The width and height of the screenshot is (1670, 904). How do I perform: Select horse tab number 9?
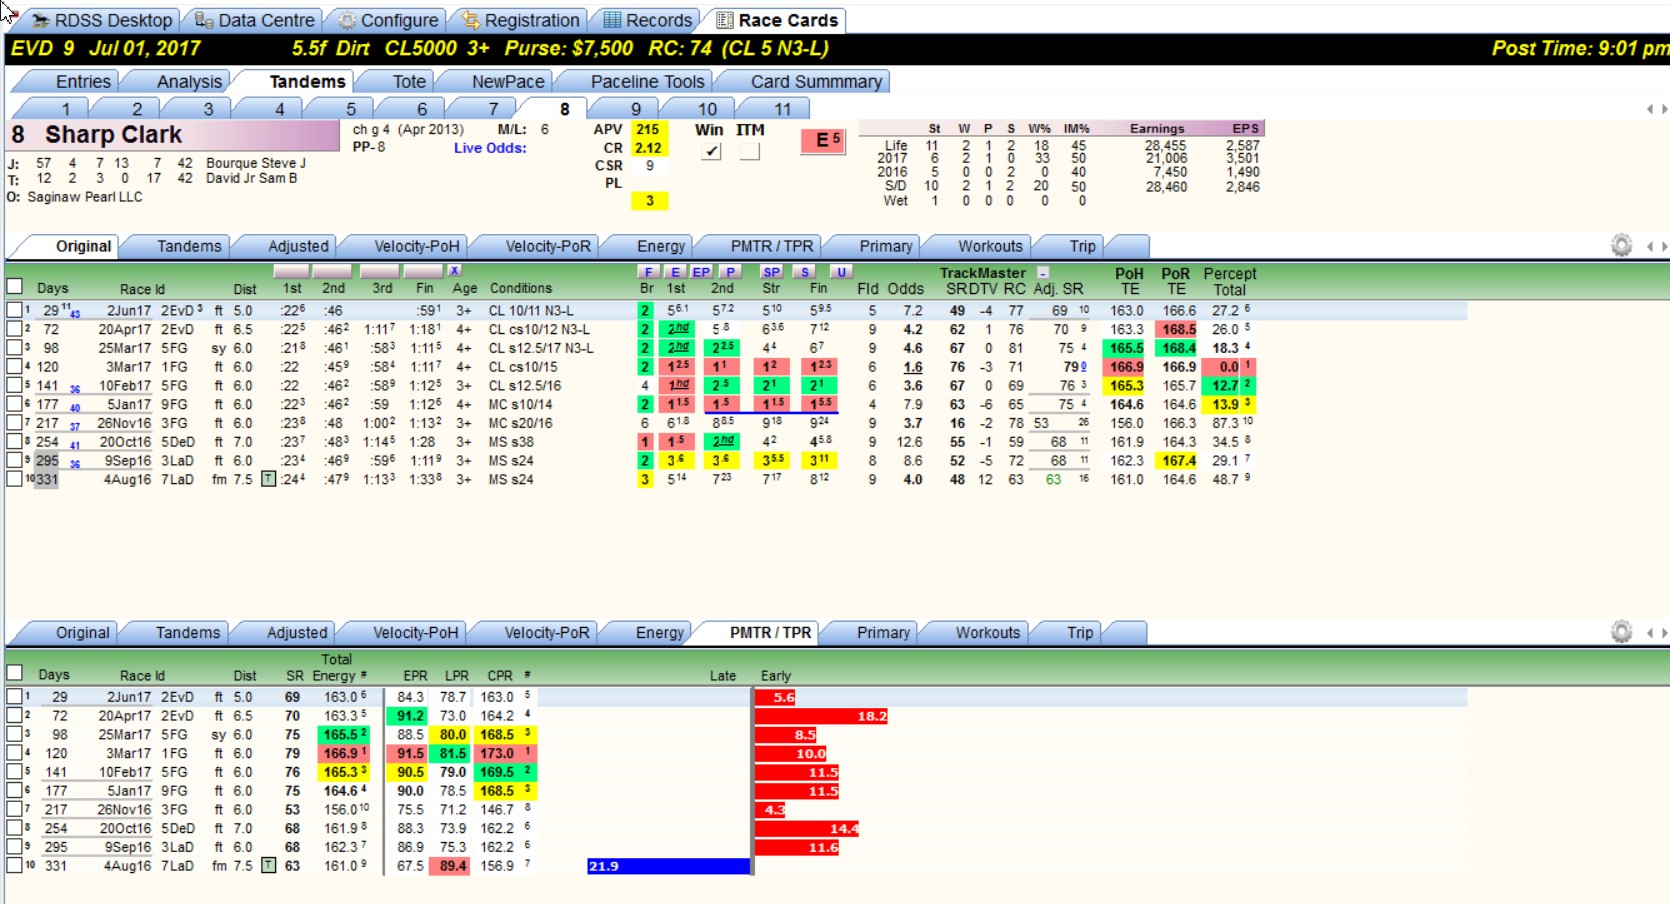(636, 109)
